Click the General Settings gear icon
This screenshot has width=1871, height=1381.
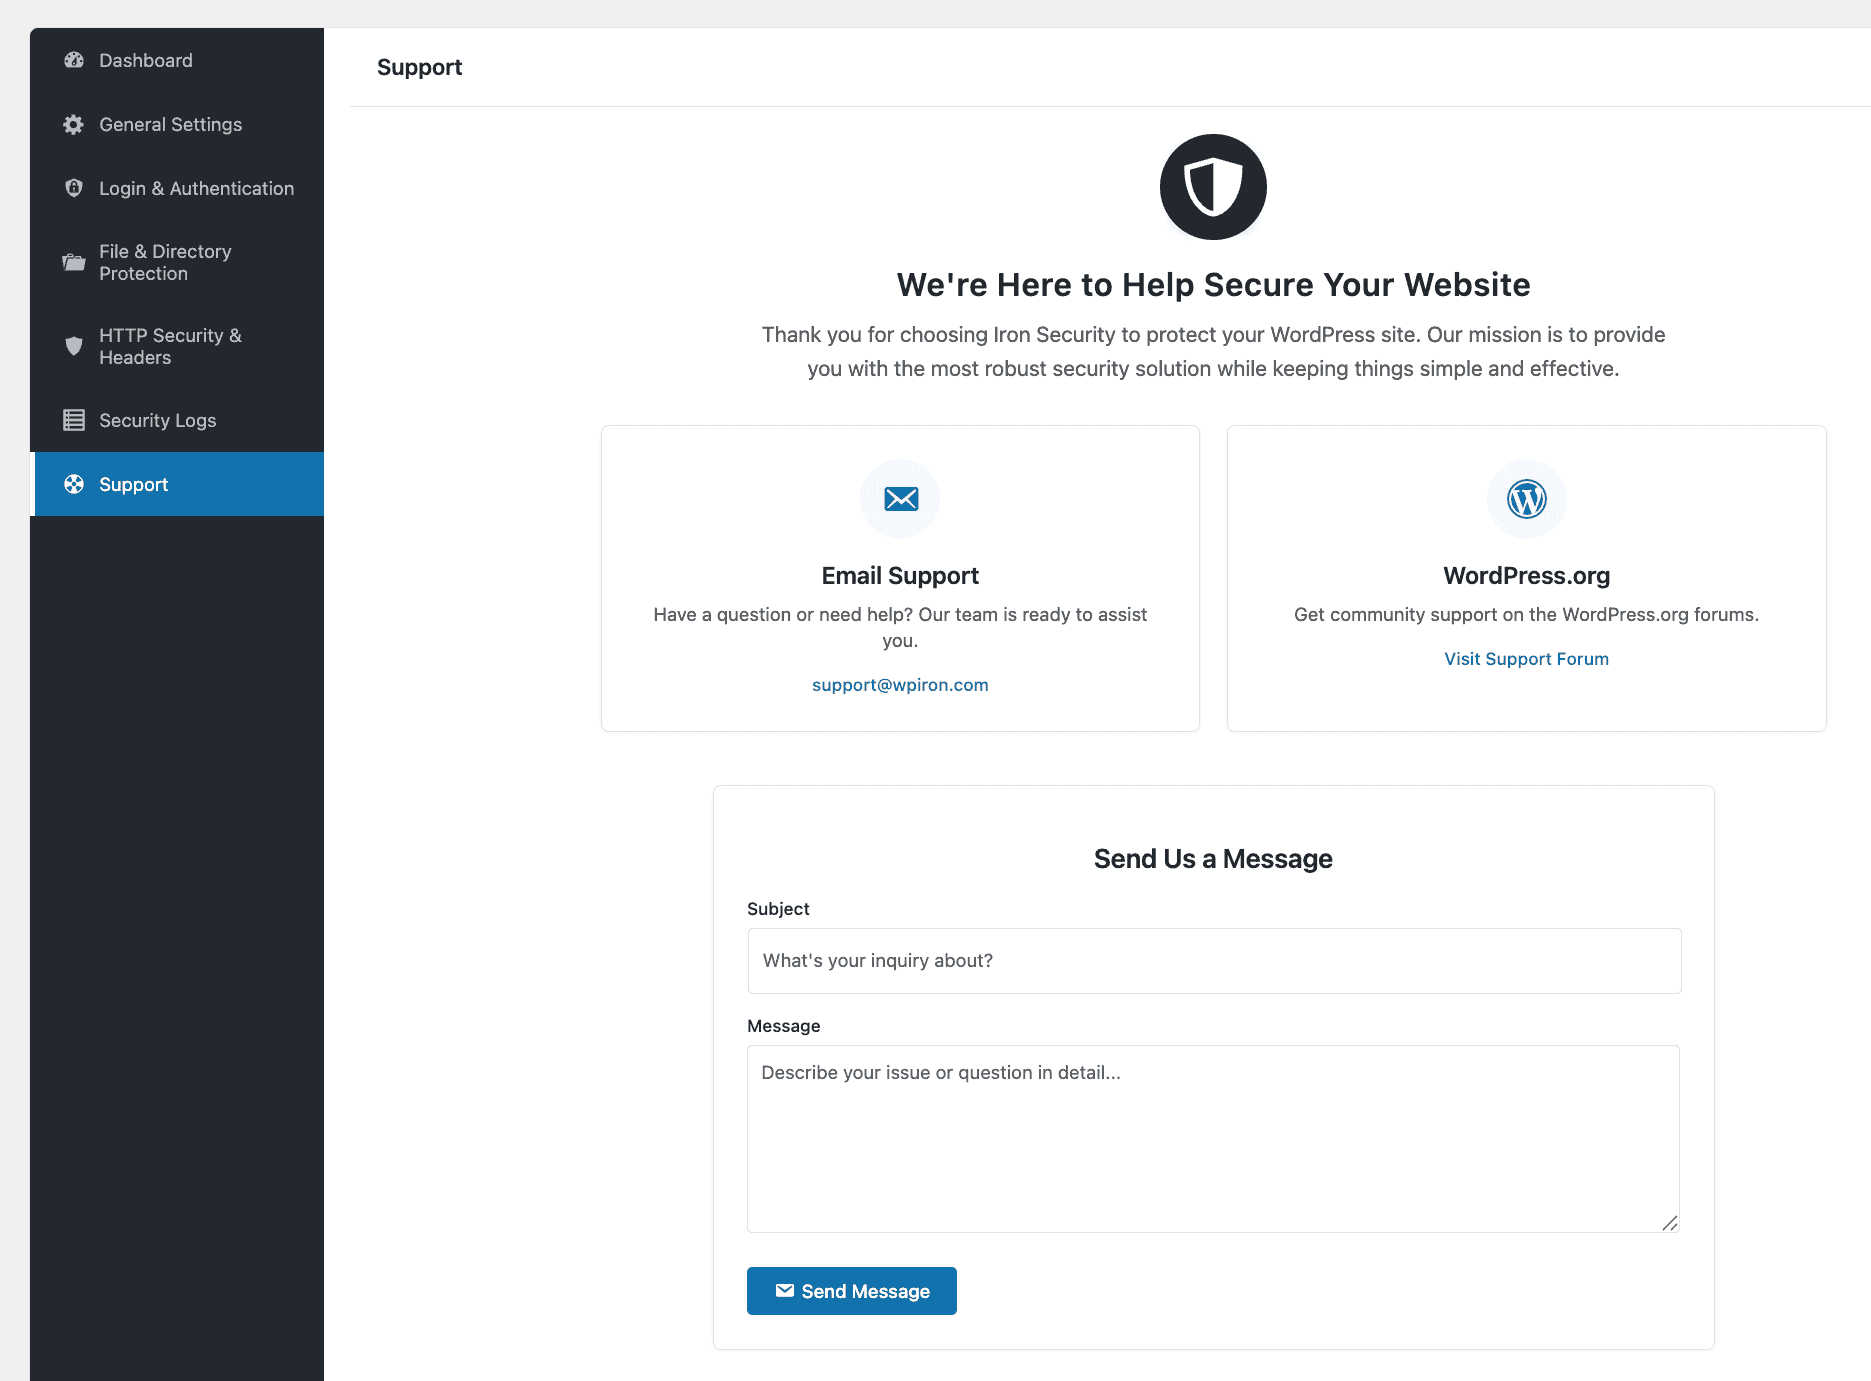click(x=74, y=124)
